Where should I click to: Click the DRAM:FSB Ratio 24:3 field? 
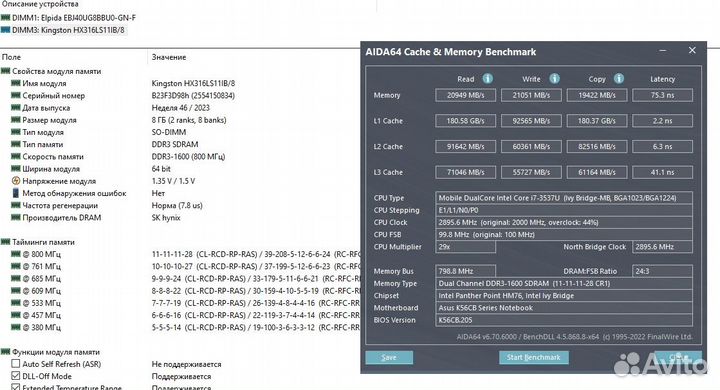pos(662,271)
